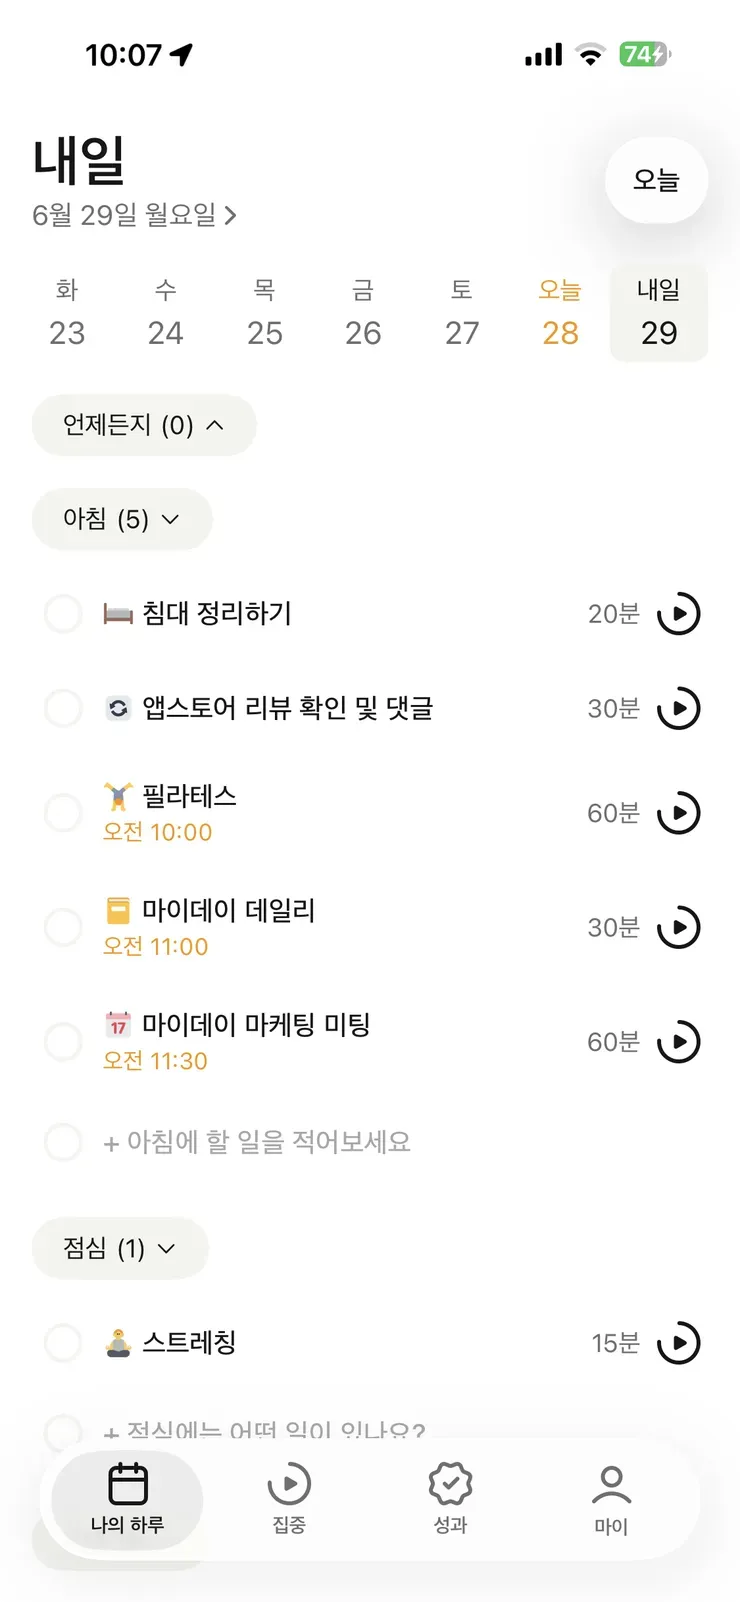The height and width of the screenshot is (1602, 740).
Task: Add a task in 아침에 할 일을 적어보세요 field
Action: pyautogui.click(x=258, y=1142)
